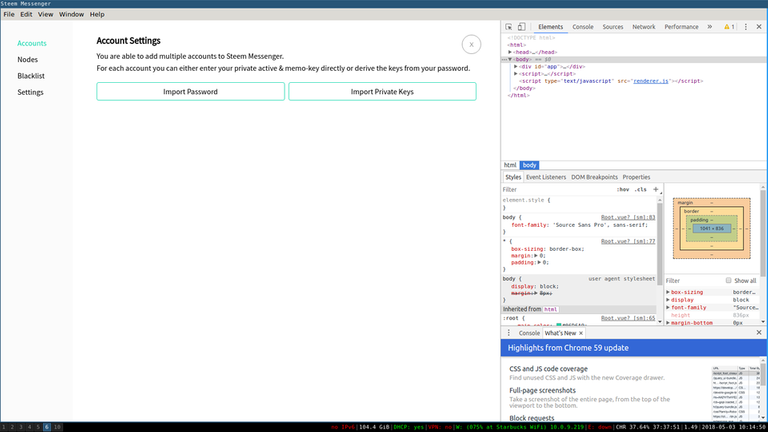Open the renderer.js source link
The height and width of the screenshot is (432, 768).
click(x=650, y=81)
